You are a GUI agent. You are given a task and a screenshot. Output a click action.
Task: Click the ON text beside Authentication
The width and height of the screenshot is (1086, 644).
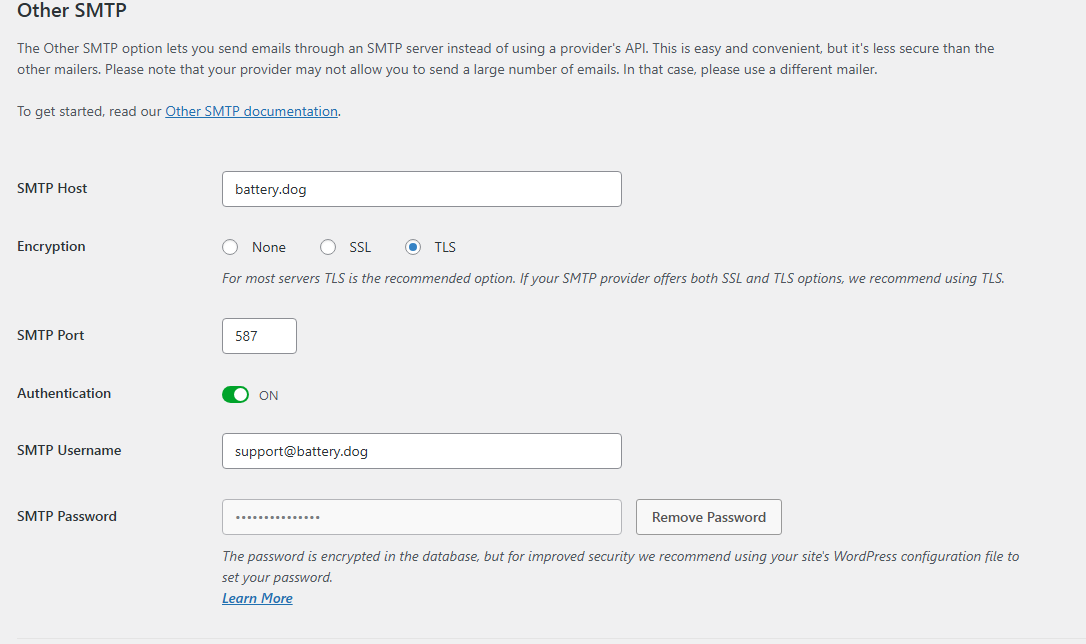(x=268, y=395)
